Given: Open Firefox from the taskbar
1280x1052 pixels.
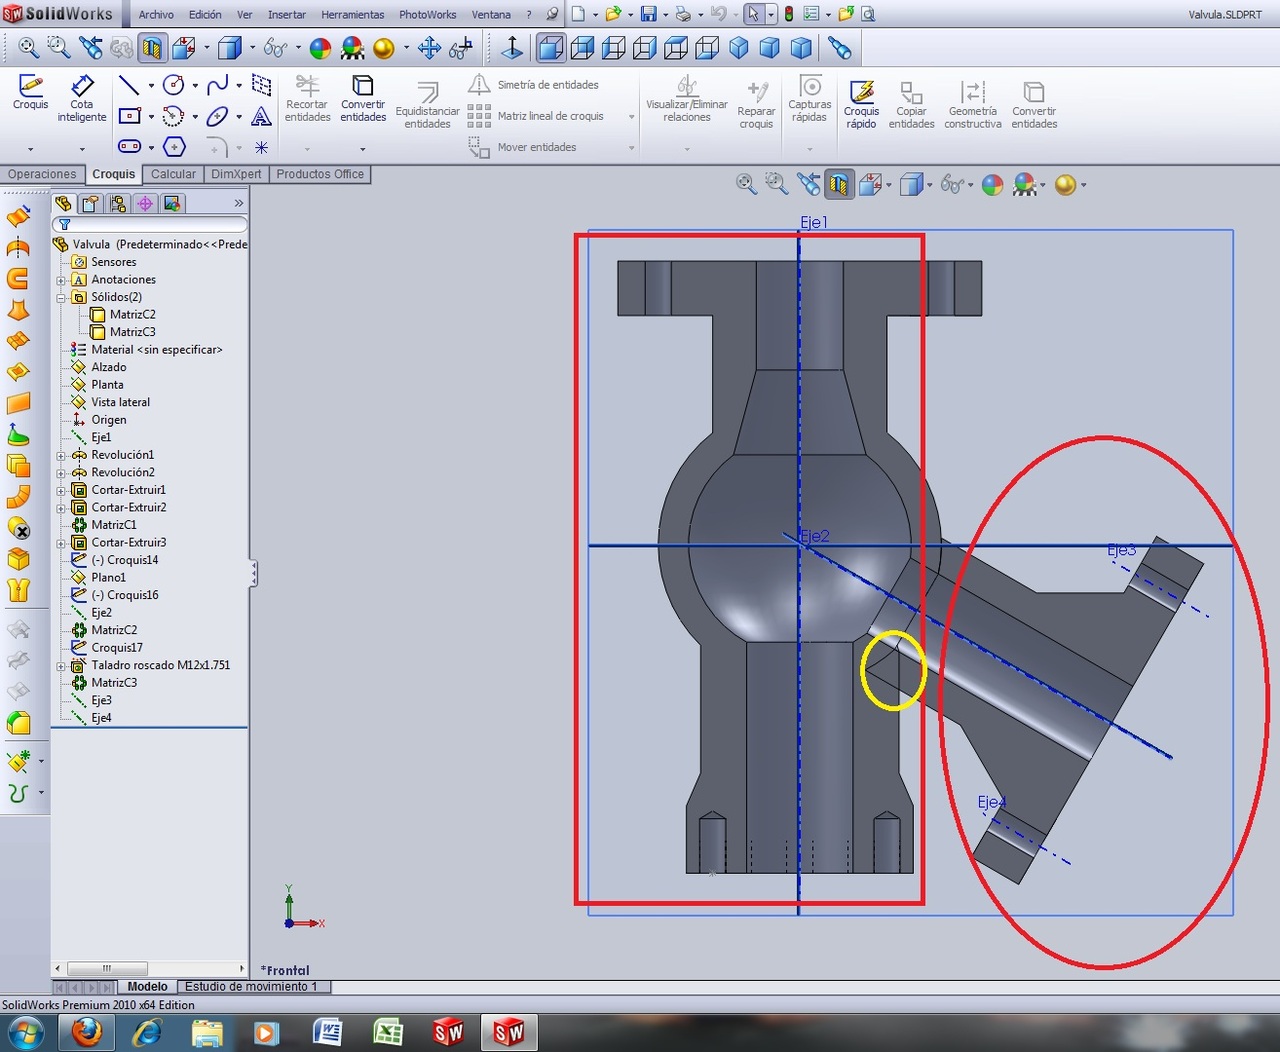Looking at the screenshot, I should click(87, 1032).
